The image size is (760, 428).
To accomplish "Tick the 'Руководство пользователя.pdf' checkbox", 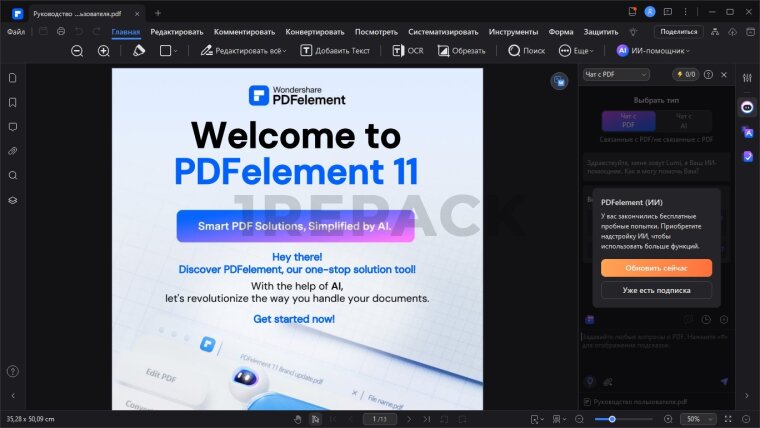I will (x=587, y=401).
